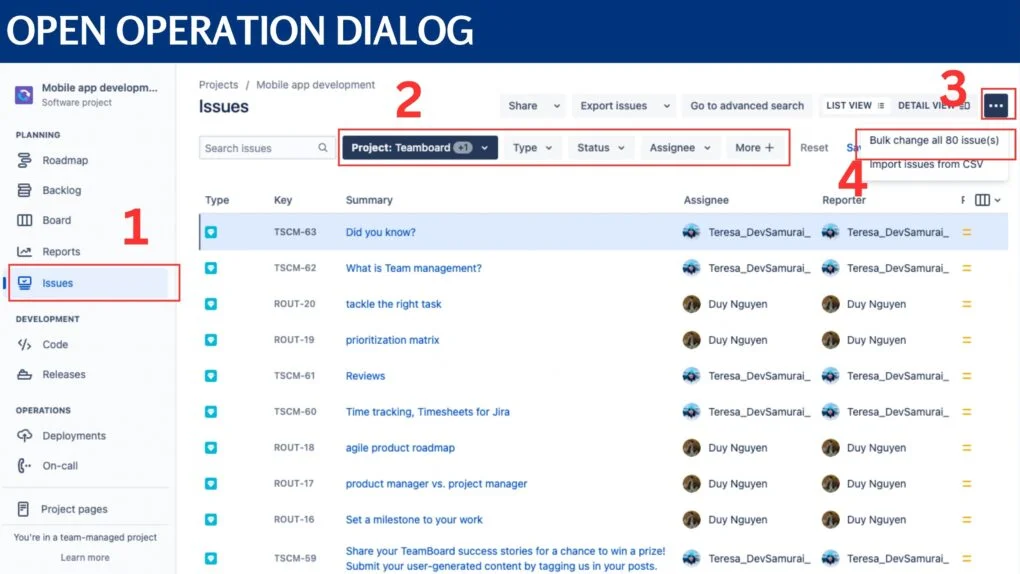This screenshot has height=574, width=1020.
Task: Open Releases in the sidebar
Action: (x=63, y=374)
